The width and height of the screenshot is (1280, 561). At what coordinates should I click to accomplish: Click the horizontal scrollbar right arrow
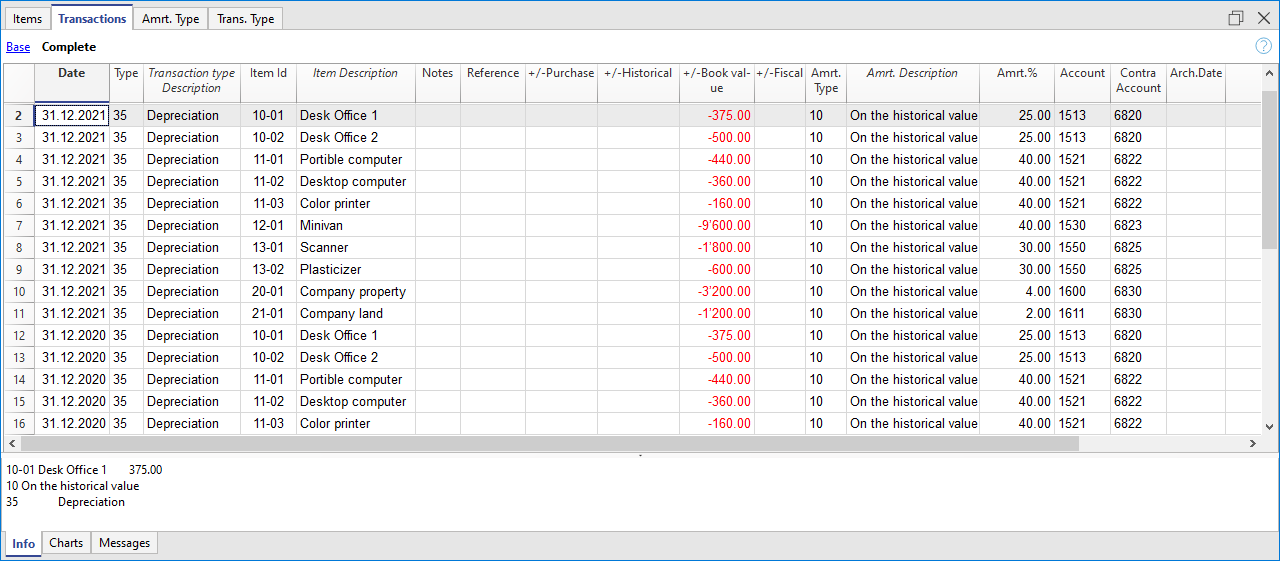tap(1252, 443)
